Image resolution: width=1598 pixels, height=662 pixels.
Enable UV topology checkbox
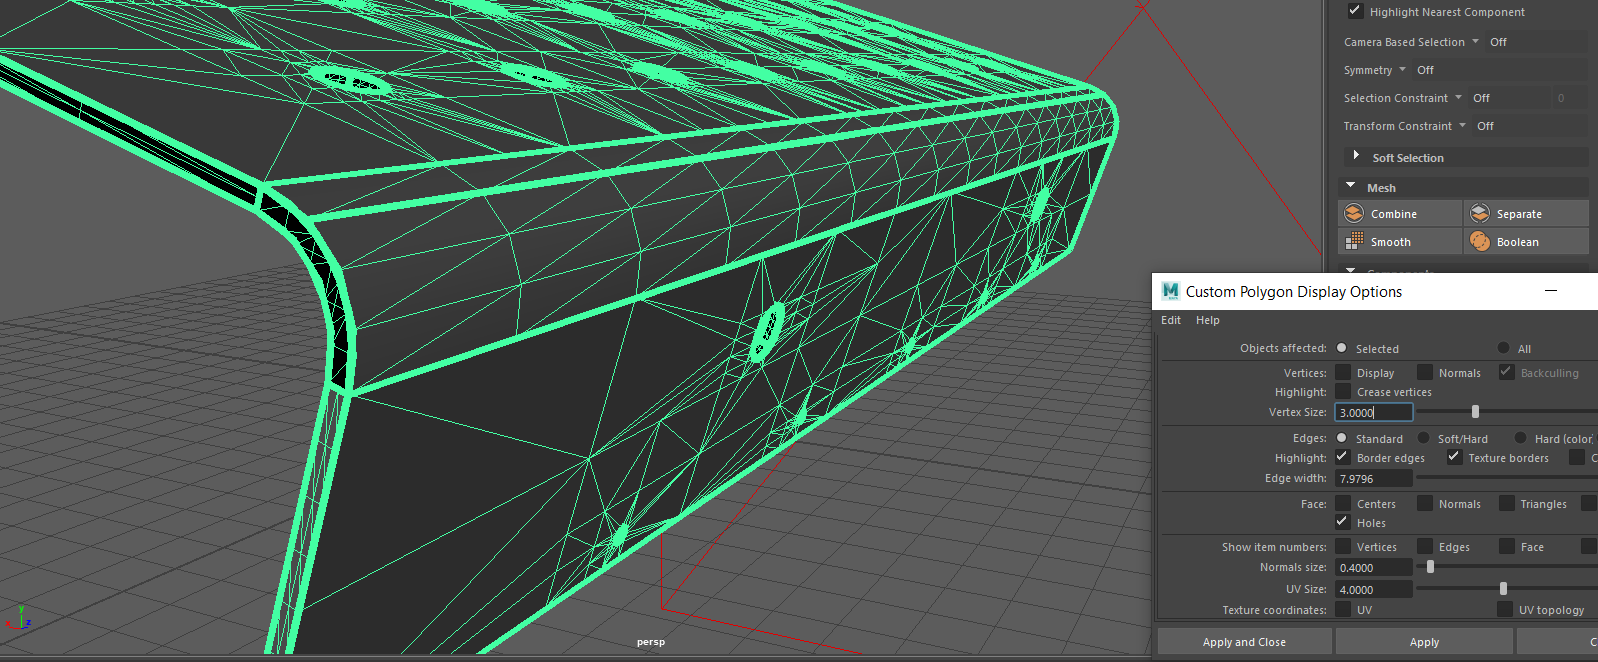tap(1505, 609)
